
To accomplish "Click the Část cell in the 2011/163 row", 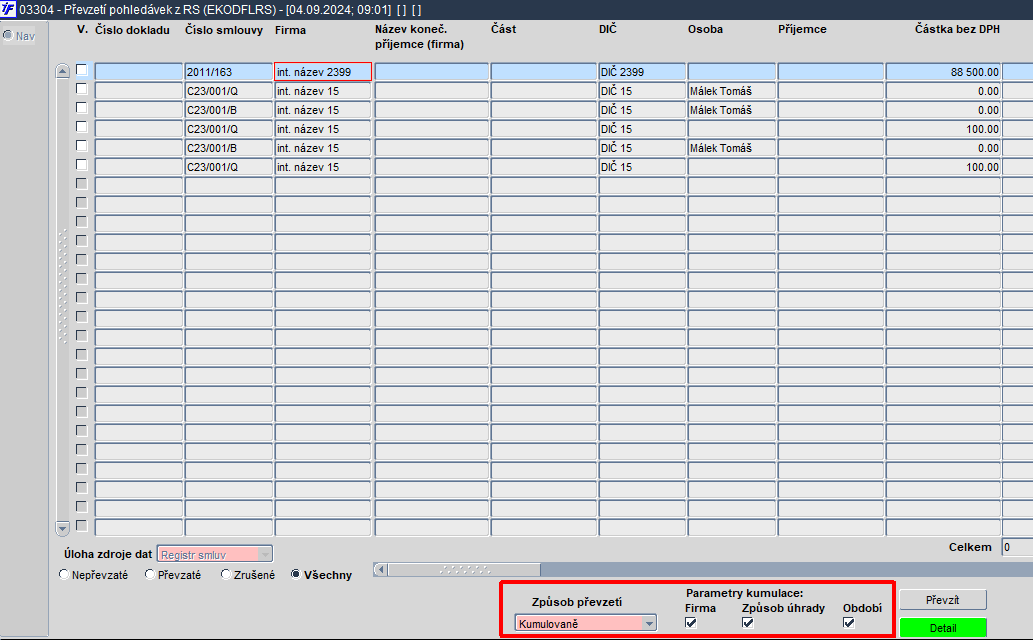I will coord(544,72).
